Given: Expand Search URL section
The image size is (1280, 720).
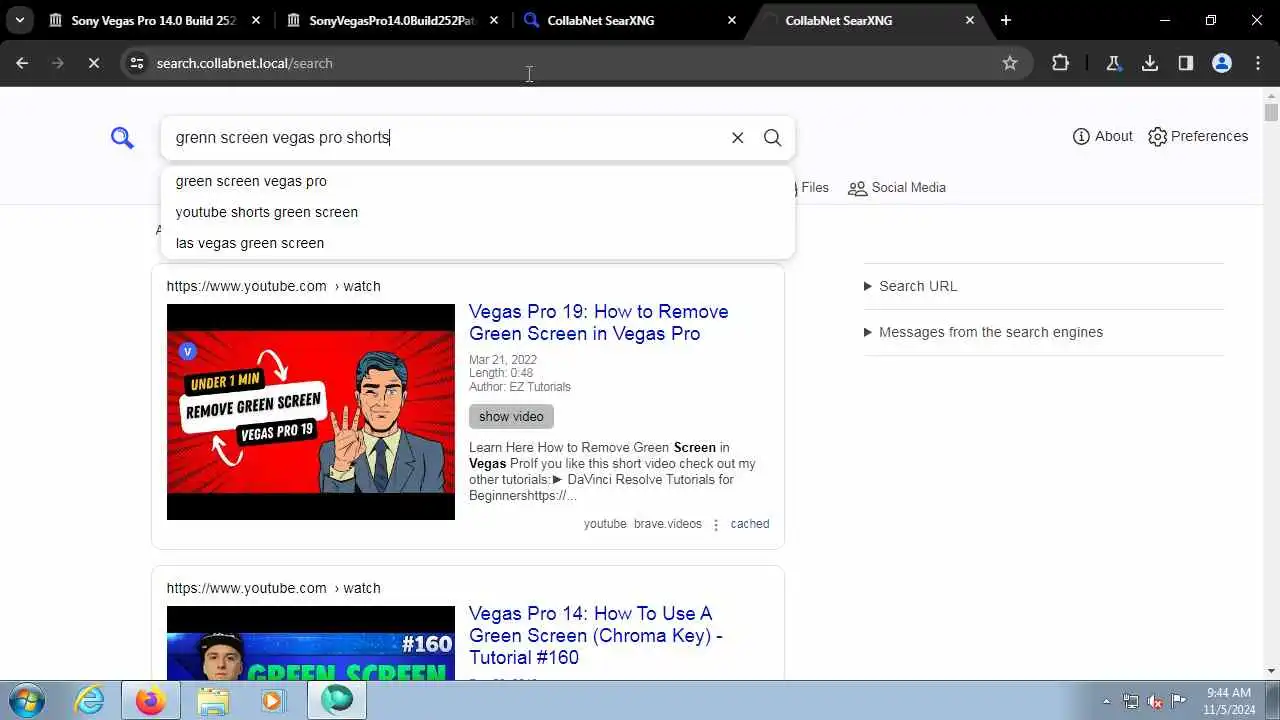Looking at the screenshot, I should 911,286.
